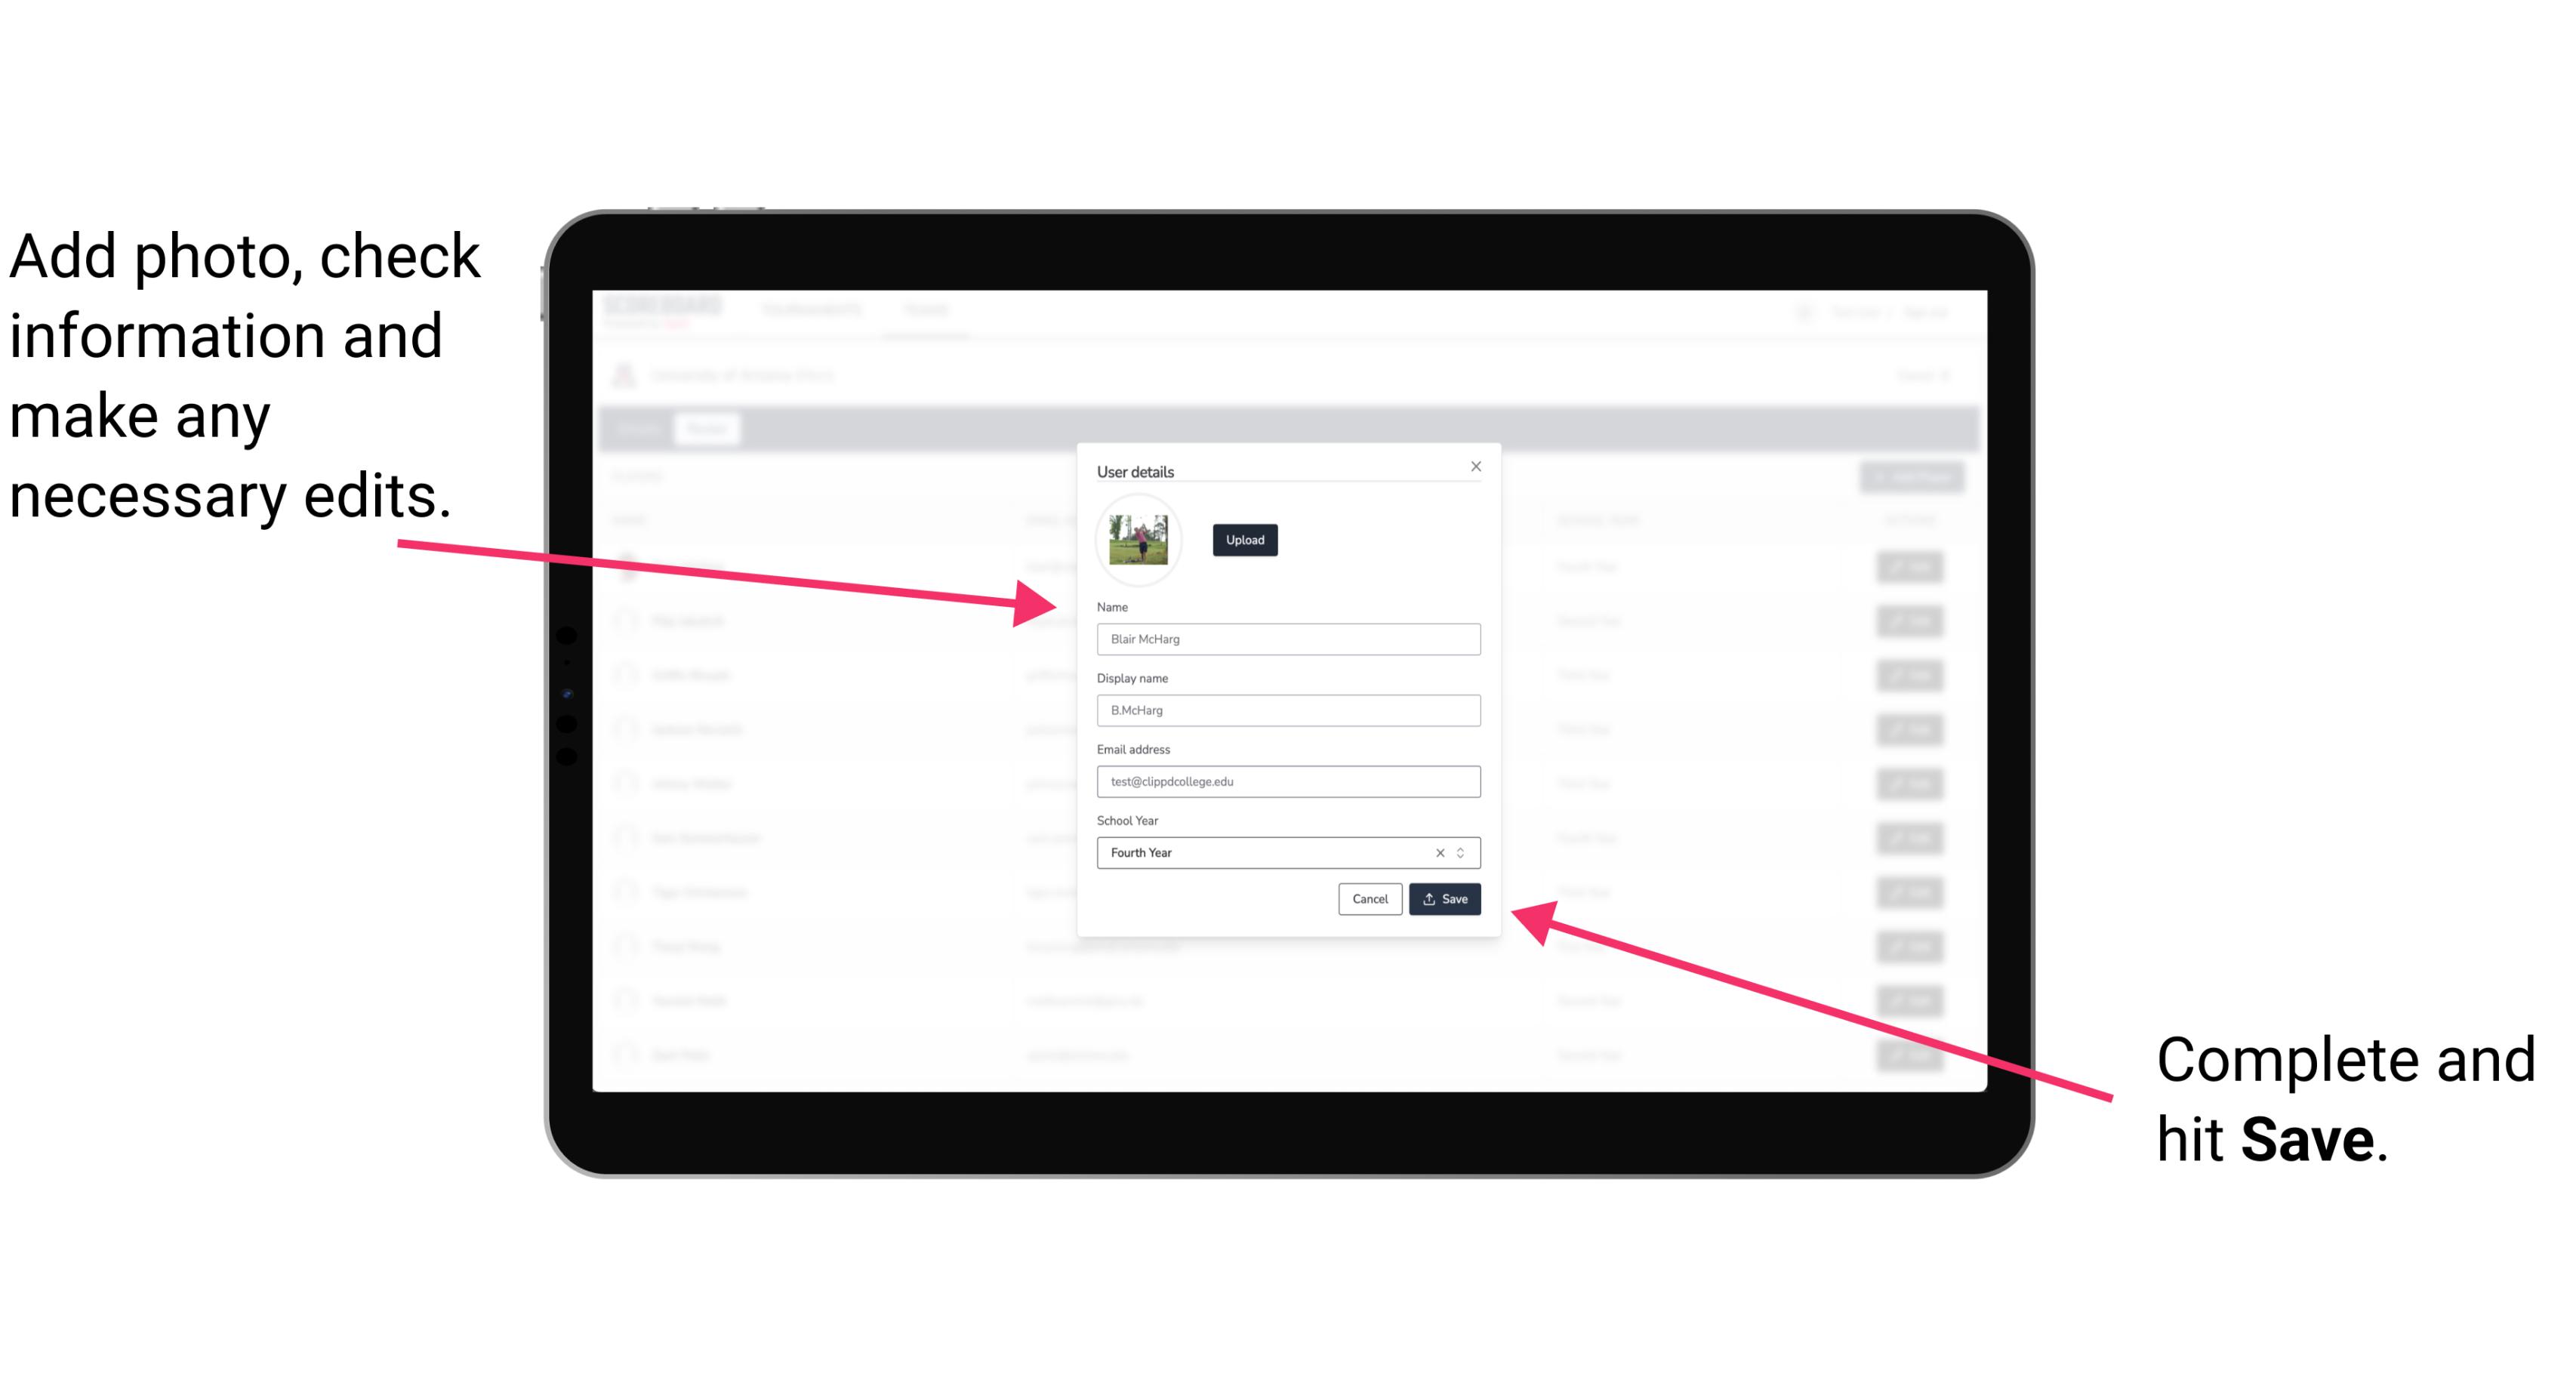Clear the School Year field
2576x1386 pixels.
(1439, 852)
